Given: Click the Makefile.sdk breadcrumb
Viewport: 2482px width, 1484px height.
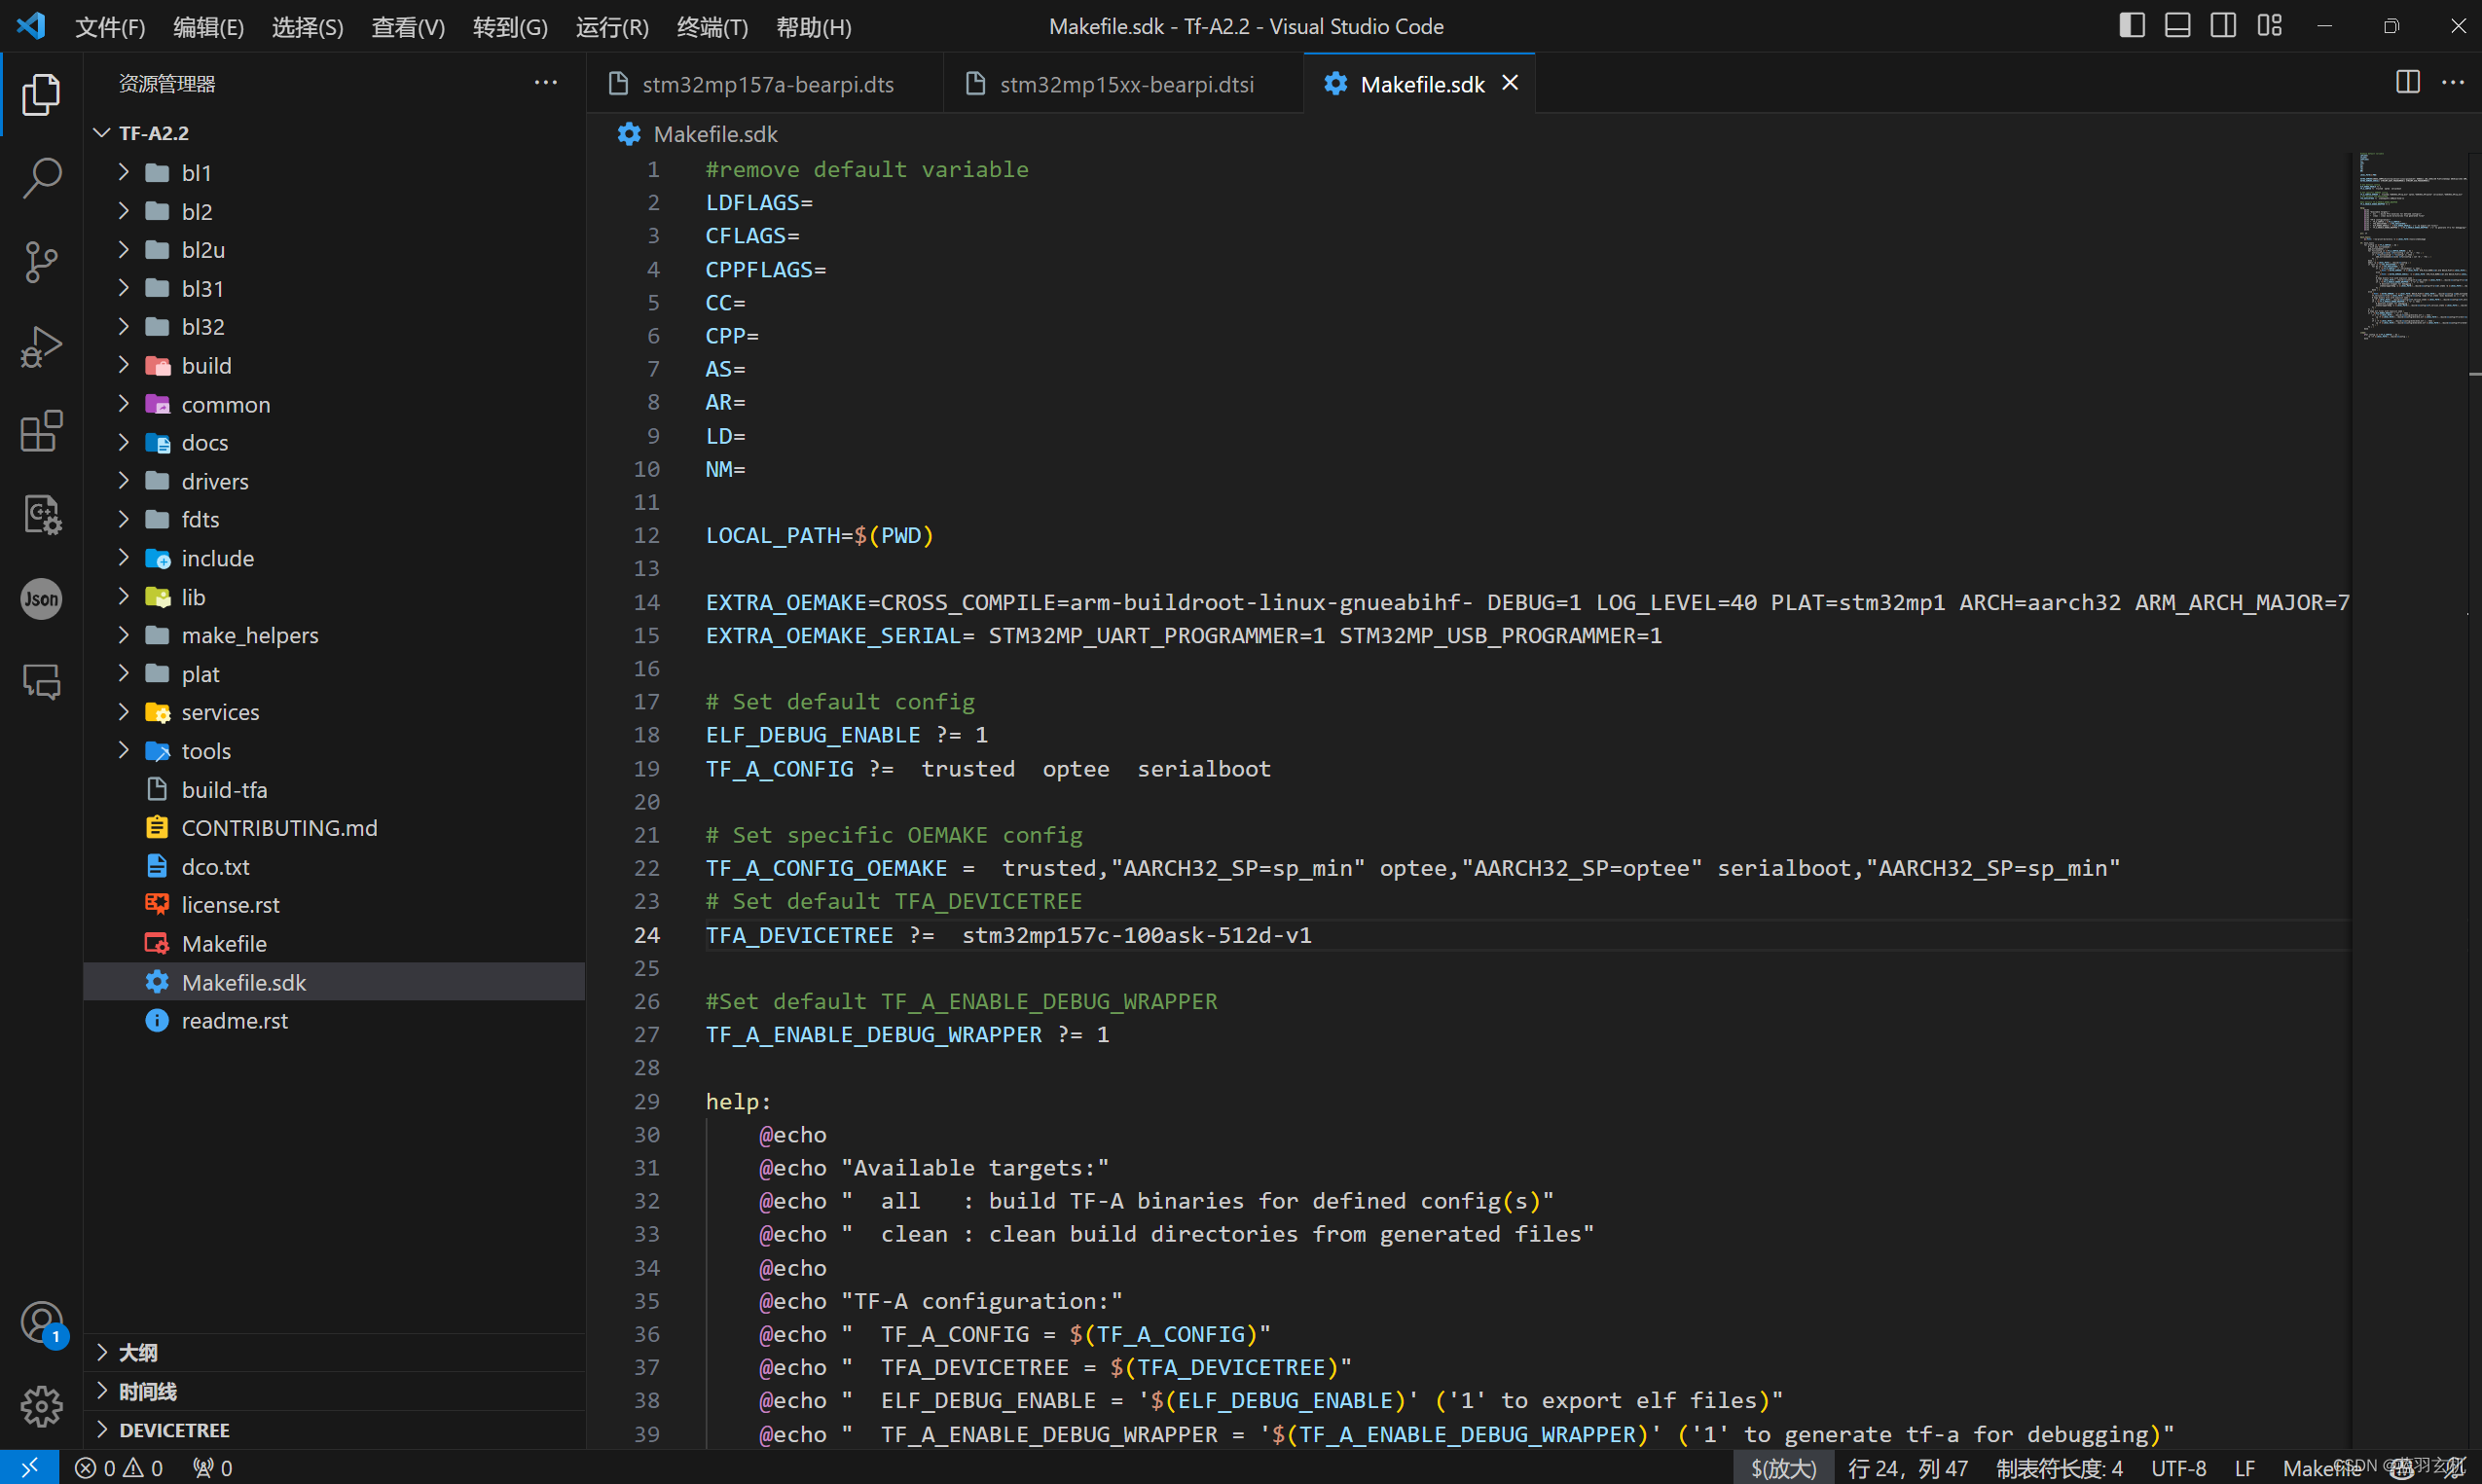Looking at the screenshot, I should tap(714, 134).
